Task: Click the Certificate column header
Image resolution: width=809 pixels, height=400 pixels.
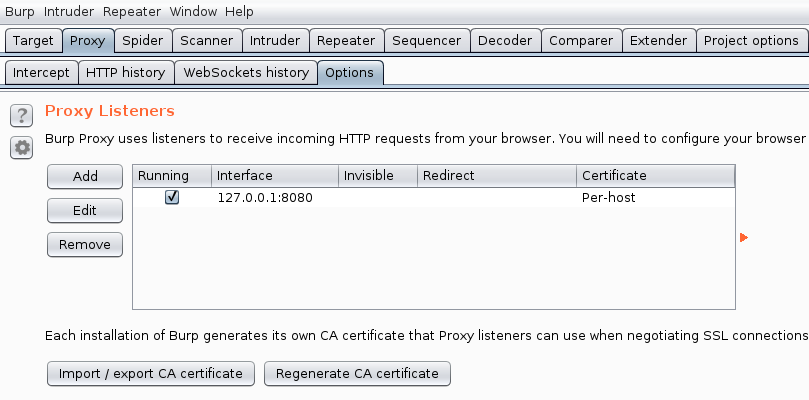Action: coord(656,176)
